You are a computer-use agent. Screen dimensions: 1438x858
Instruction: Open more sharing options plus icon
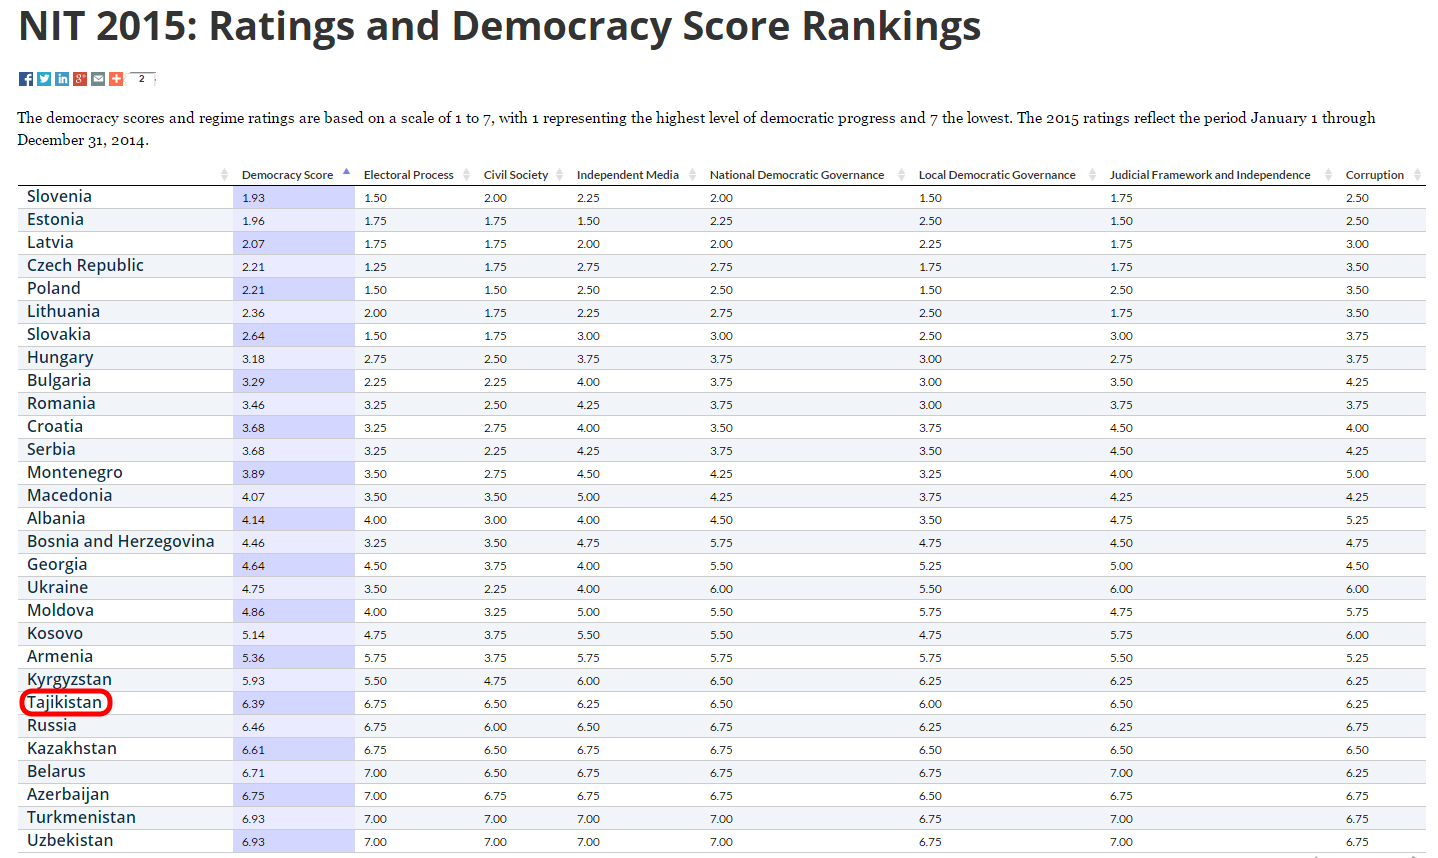click(x=116, y=79)
